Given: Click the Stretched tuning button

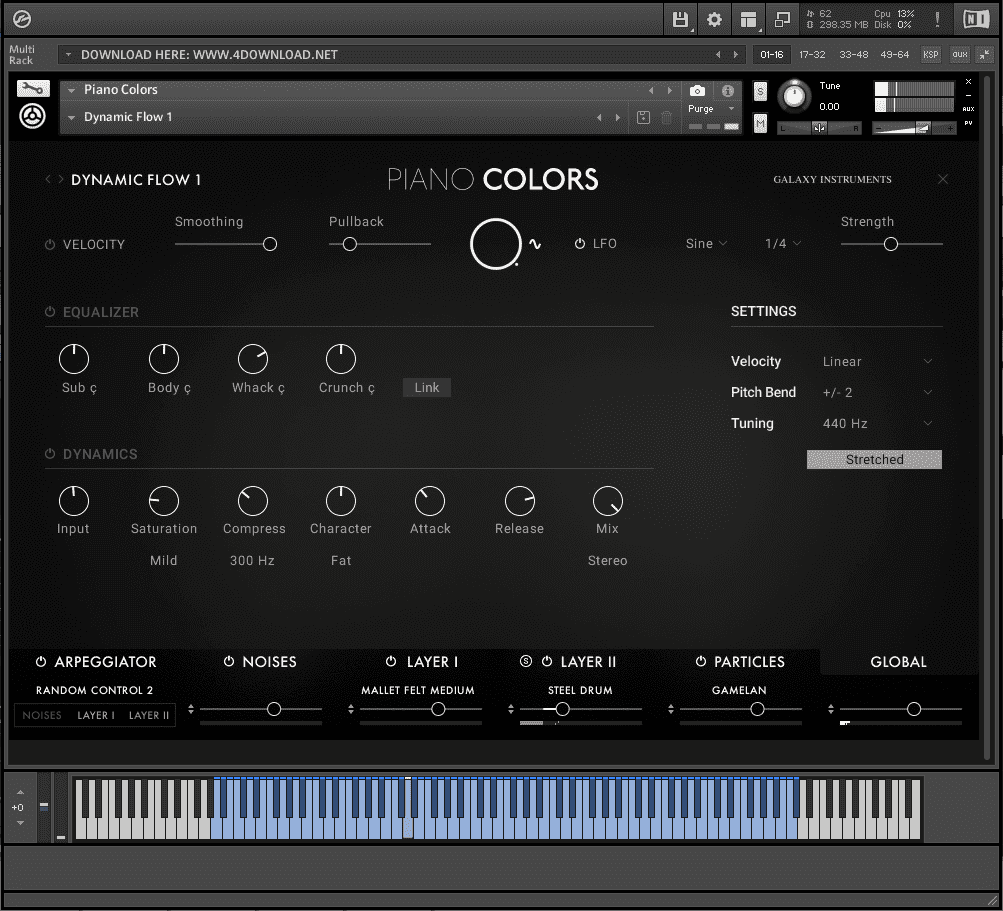Looking at the screenshot, I should click(874, 459).
